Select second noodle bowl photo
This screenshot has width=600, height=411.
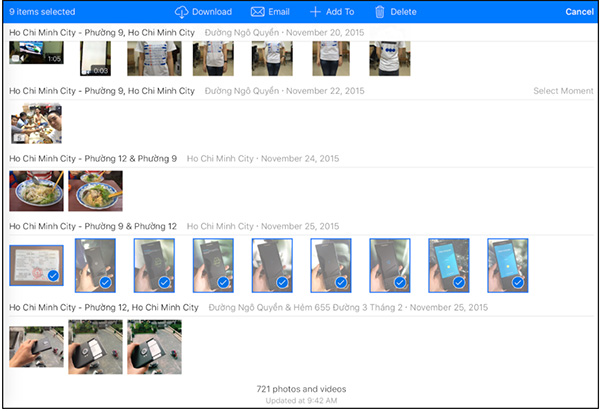pos(95,191)
